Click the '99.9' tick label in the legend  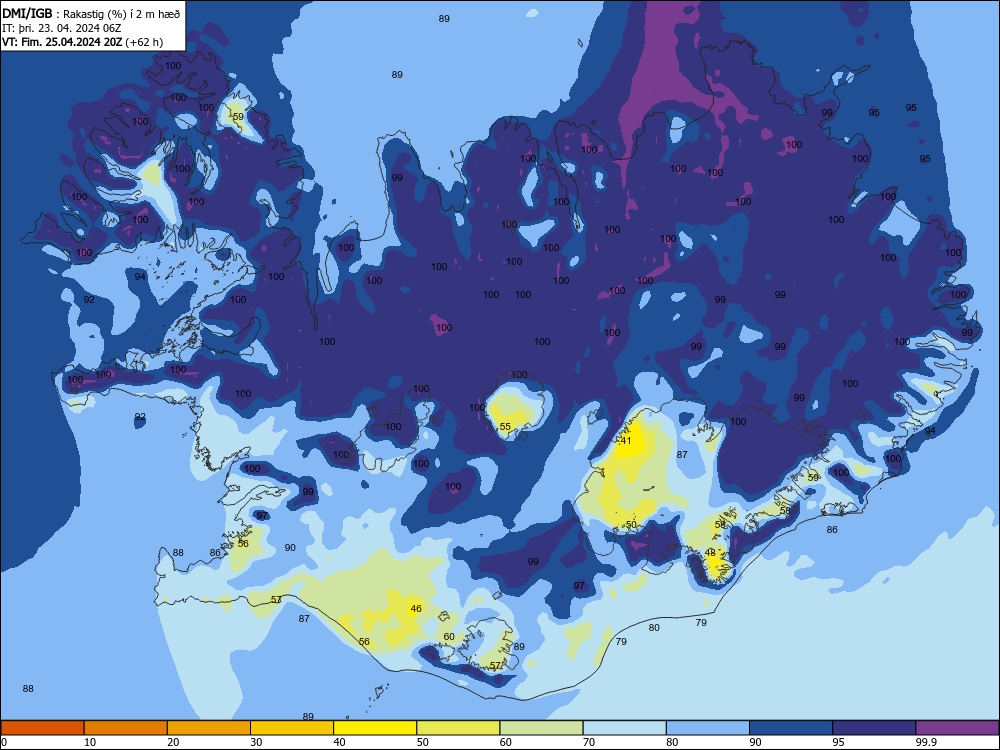925,742
